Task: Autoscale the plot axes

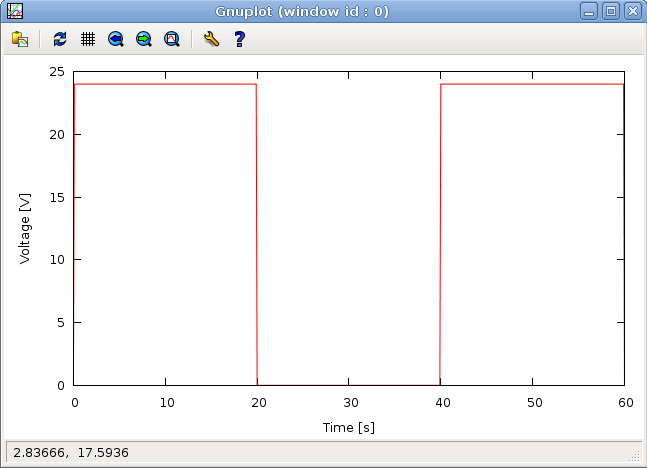Action: pyautogui.click(x=172, y=39)
